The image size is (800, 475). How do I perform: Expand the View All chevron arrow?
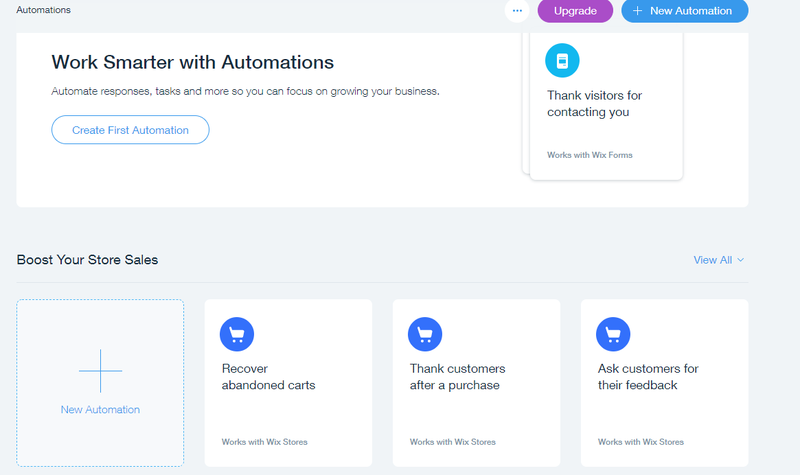tap(741, 260)
